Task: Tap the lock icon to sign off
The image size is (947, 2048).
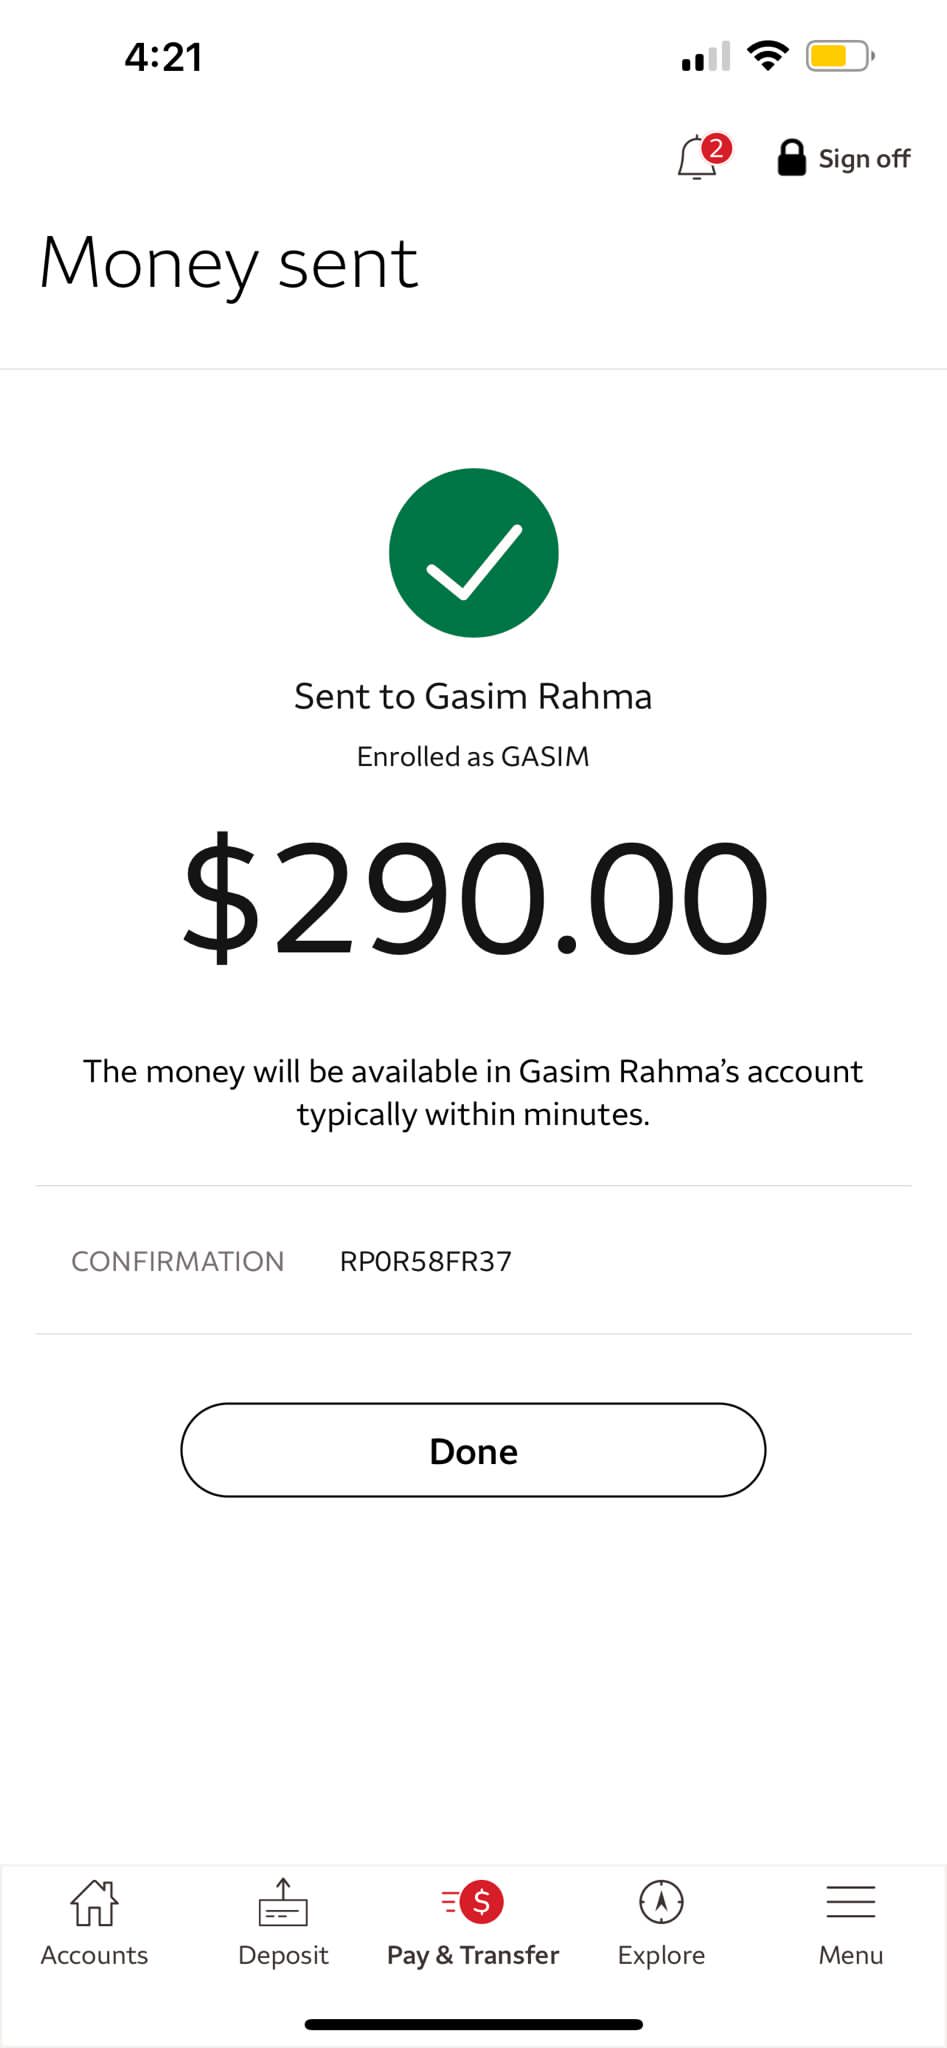Action: (x=791, y=158)
